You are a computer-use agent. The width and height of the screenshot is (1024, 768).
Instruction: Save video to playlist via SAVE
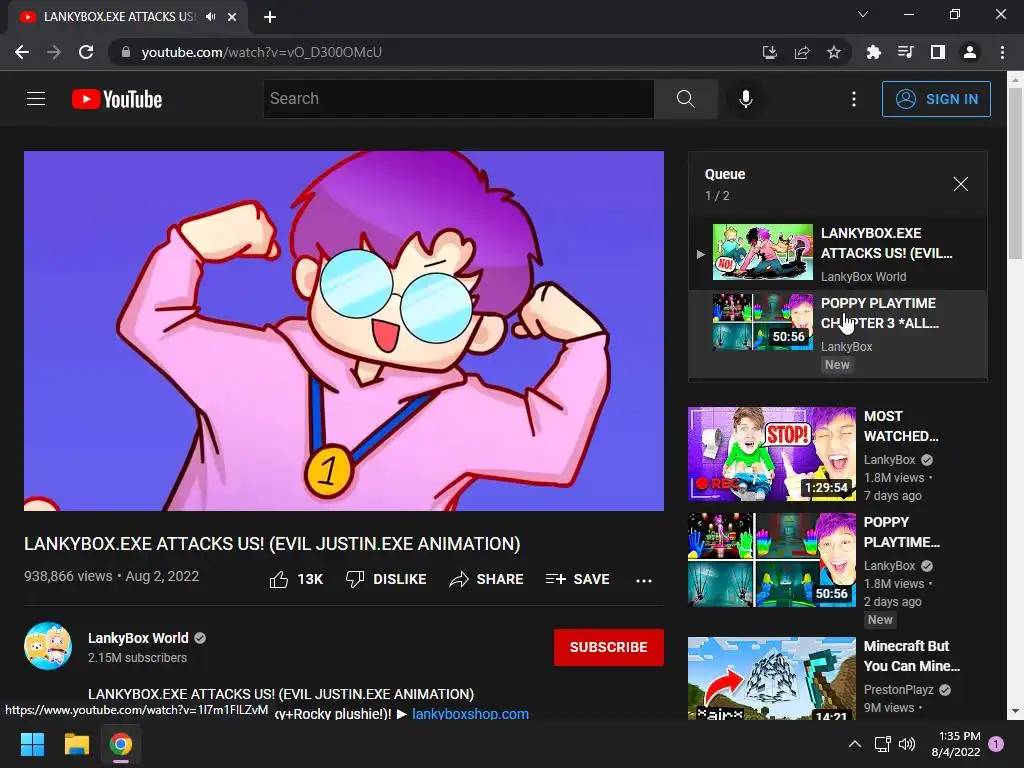[x=577, y=579]
